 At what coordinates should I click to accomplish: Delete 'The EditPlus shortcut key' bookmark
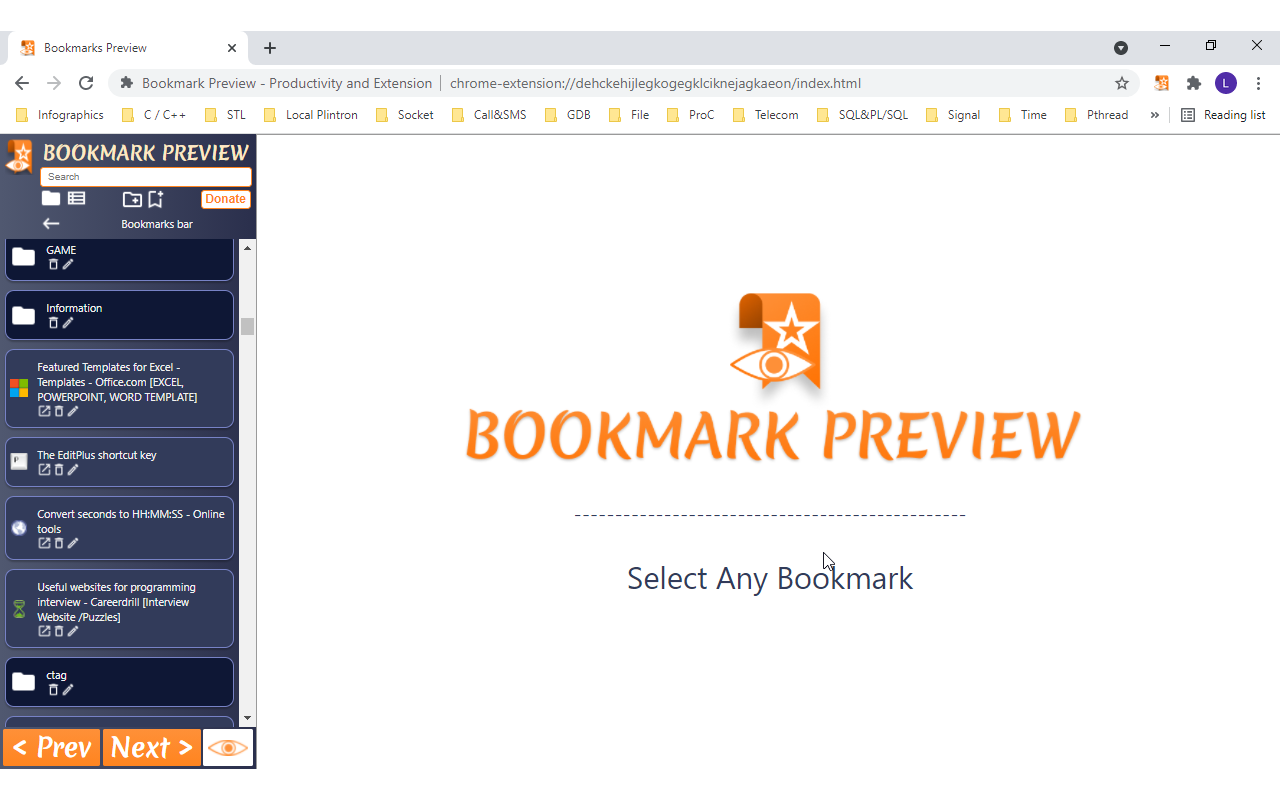pyautogui.click(x=58, y=469)
